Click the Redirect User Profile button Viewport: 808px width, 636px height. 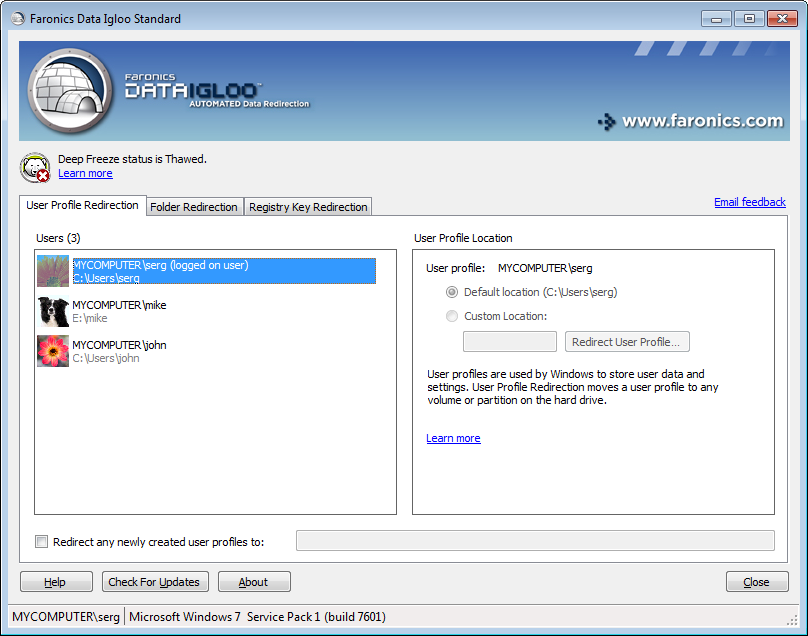coord(627,342)
